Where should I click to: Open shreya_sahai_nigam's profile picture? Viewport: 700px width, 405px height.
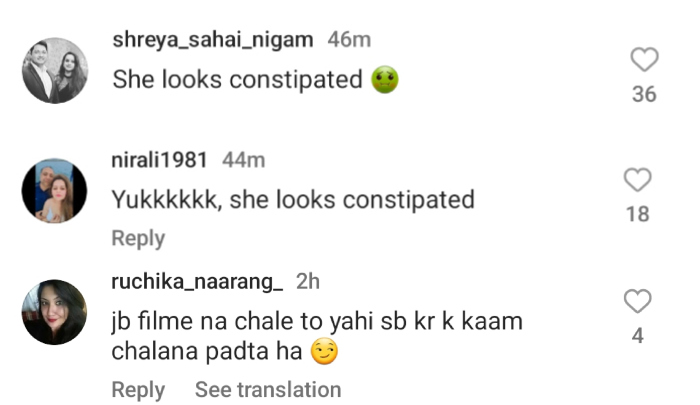(55, 71)
